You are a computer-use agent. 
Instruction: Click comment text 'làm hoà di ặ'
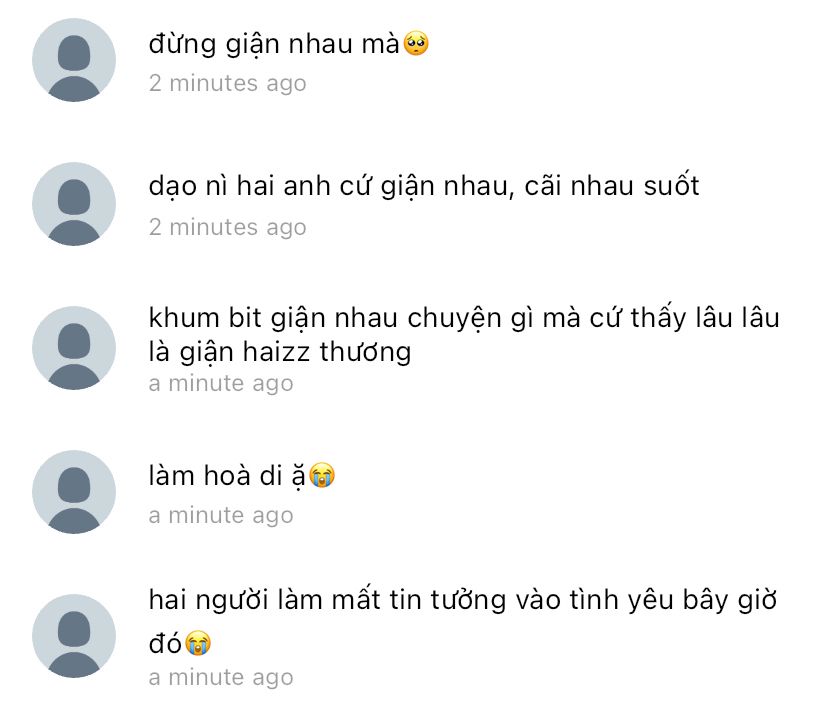[x=227, y=476]
